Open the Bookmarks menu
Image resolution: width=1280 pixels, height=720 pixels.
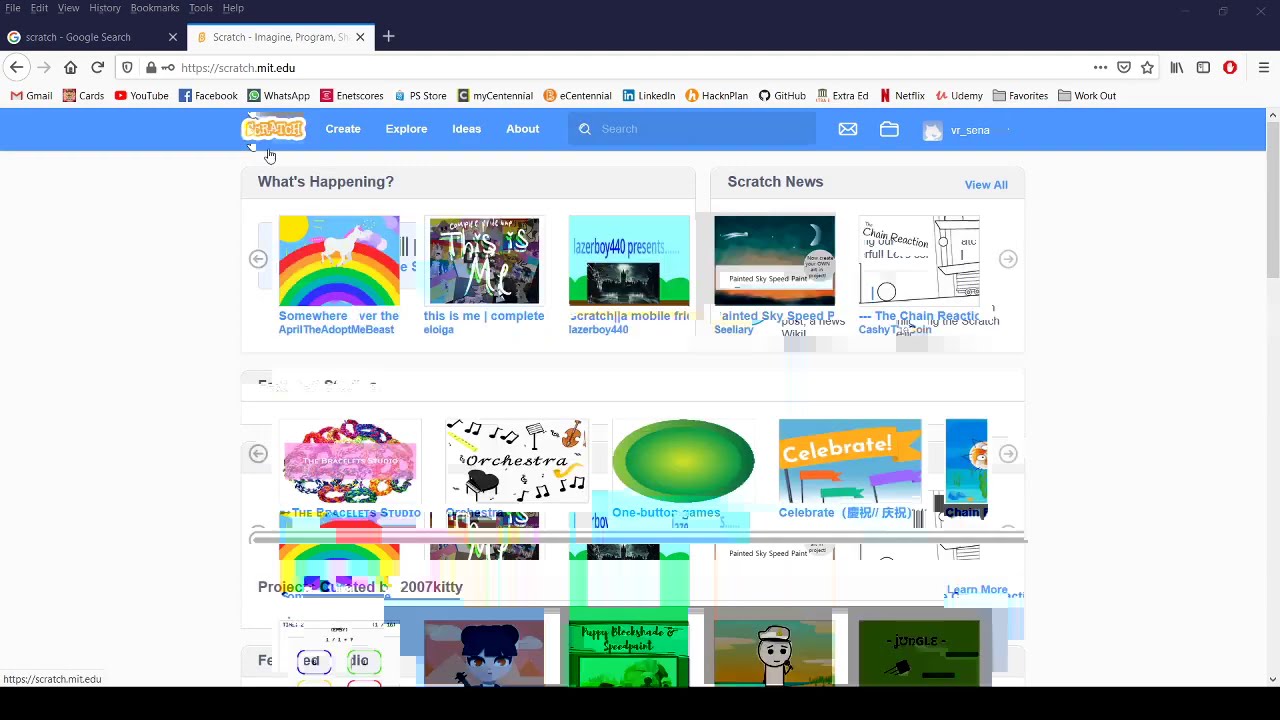click(x=155, y=8)
